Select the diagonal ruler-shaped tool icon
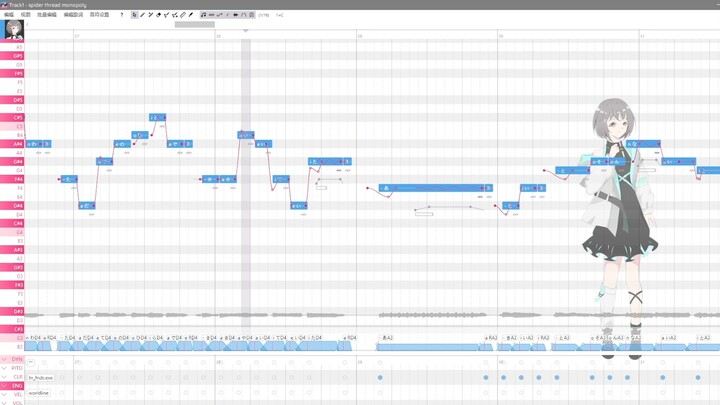The image size is (720, 405). point(183,15)
